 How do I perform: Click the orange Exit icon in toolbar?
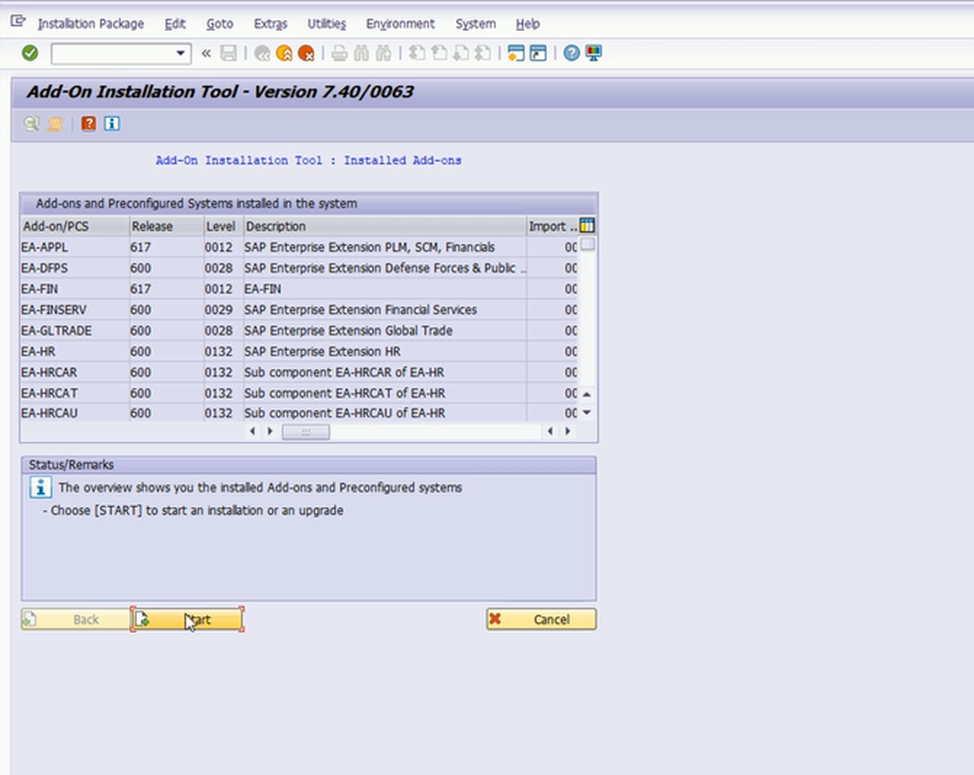click(x=284, y=53)
